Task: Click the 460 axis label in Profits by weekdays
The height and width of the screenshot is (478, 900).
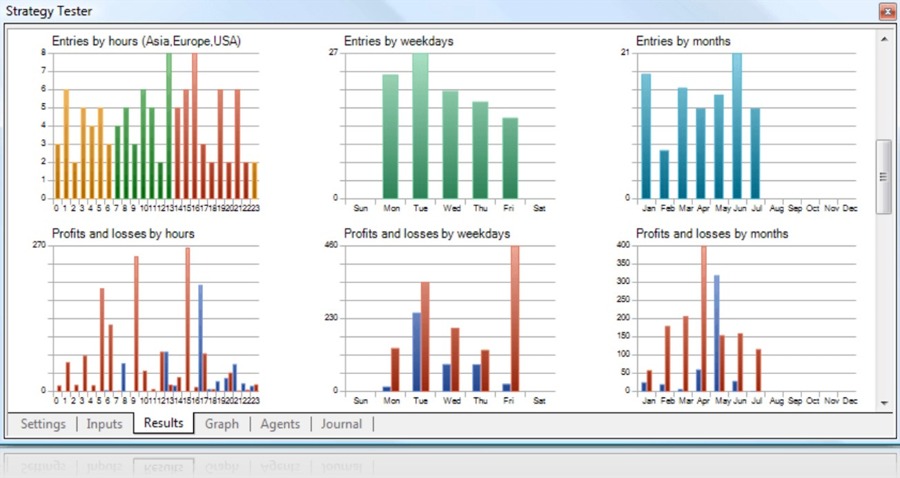Action: tap(332, 245)
